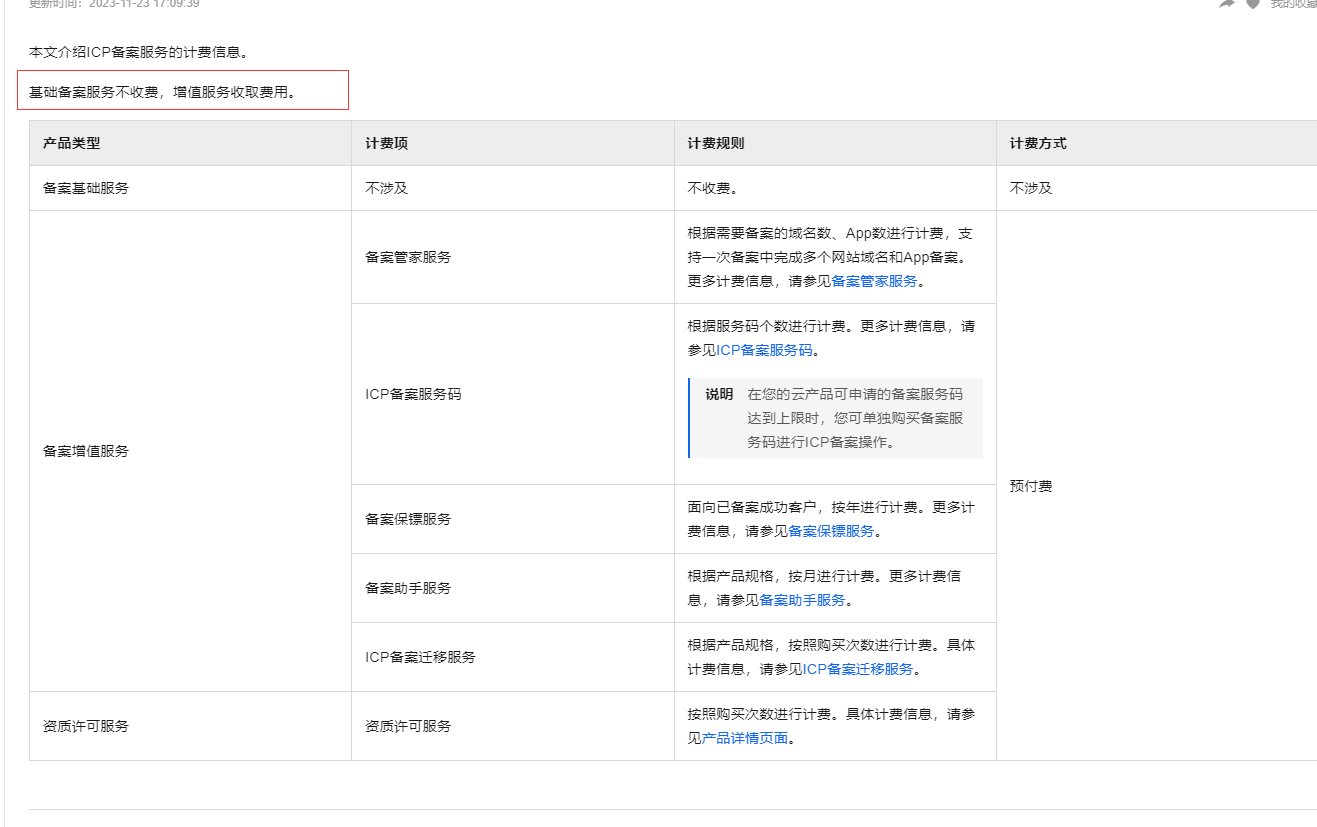This screenshot has width=1317, height=827.
Task: Click the 计费规则 column header
Action: click(835, 143)
